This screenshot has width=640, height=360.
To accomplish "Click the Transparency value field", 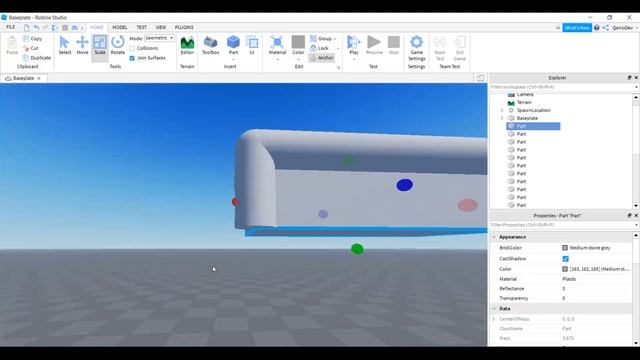I will point(596,298).
